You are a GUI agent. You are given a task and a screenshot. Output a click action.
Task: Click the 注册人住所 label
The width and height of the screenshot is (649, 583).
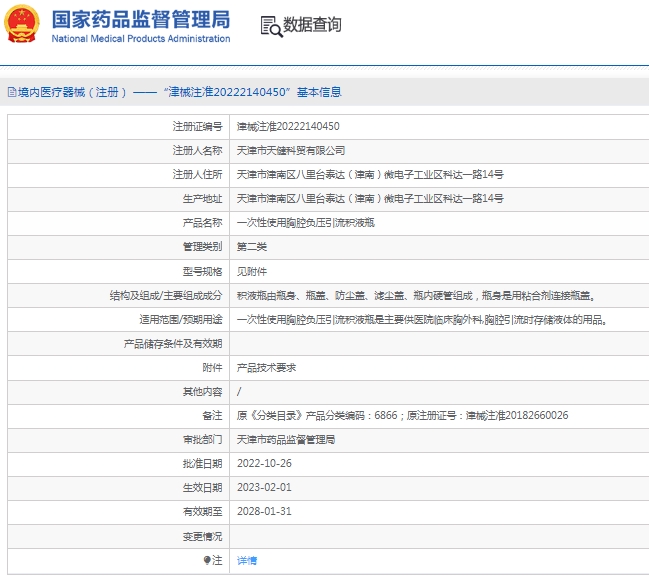(197, 174)
